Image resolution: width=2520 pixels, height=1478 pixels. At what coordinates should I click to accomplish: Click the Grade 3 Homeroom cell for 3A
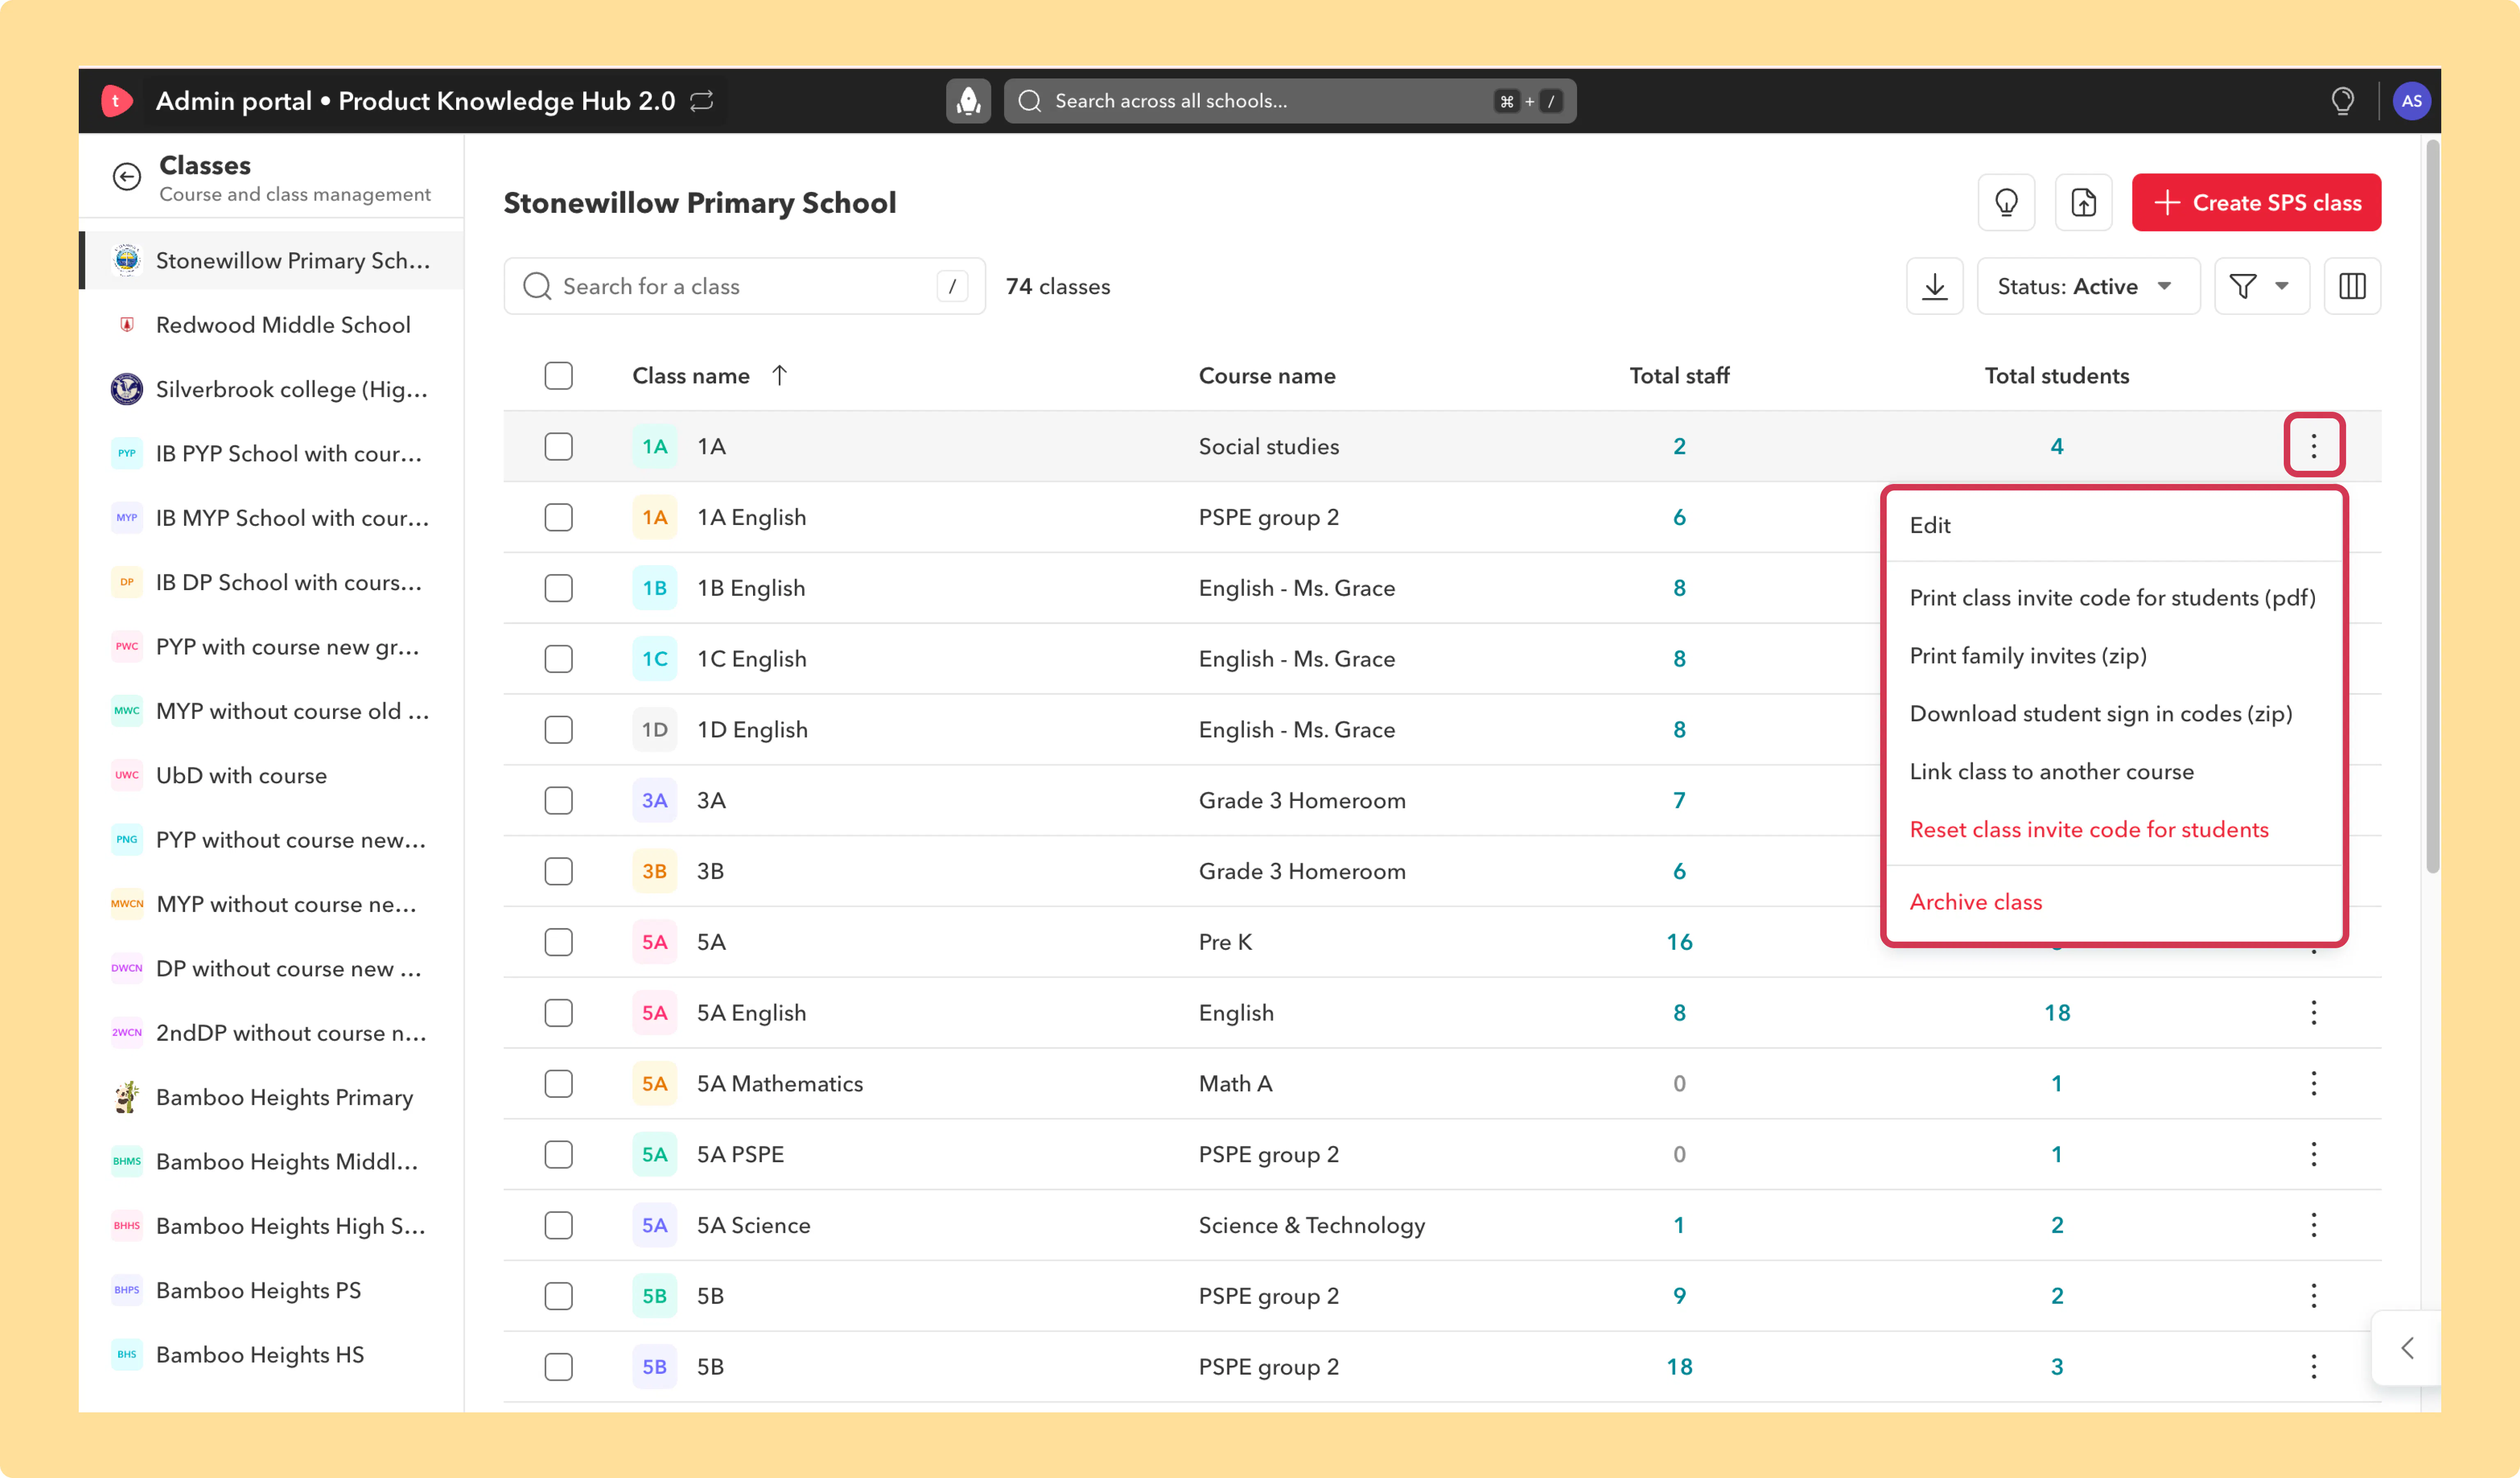tap(1301, 800)
